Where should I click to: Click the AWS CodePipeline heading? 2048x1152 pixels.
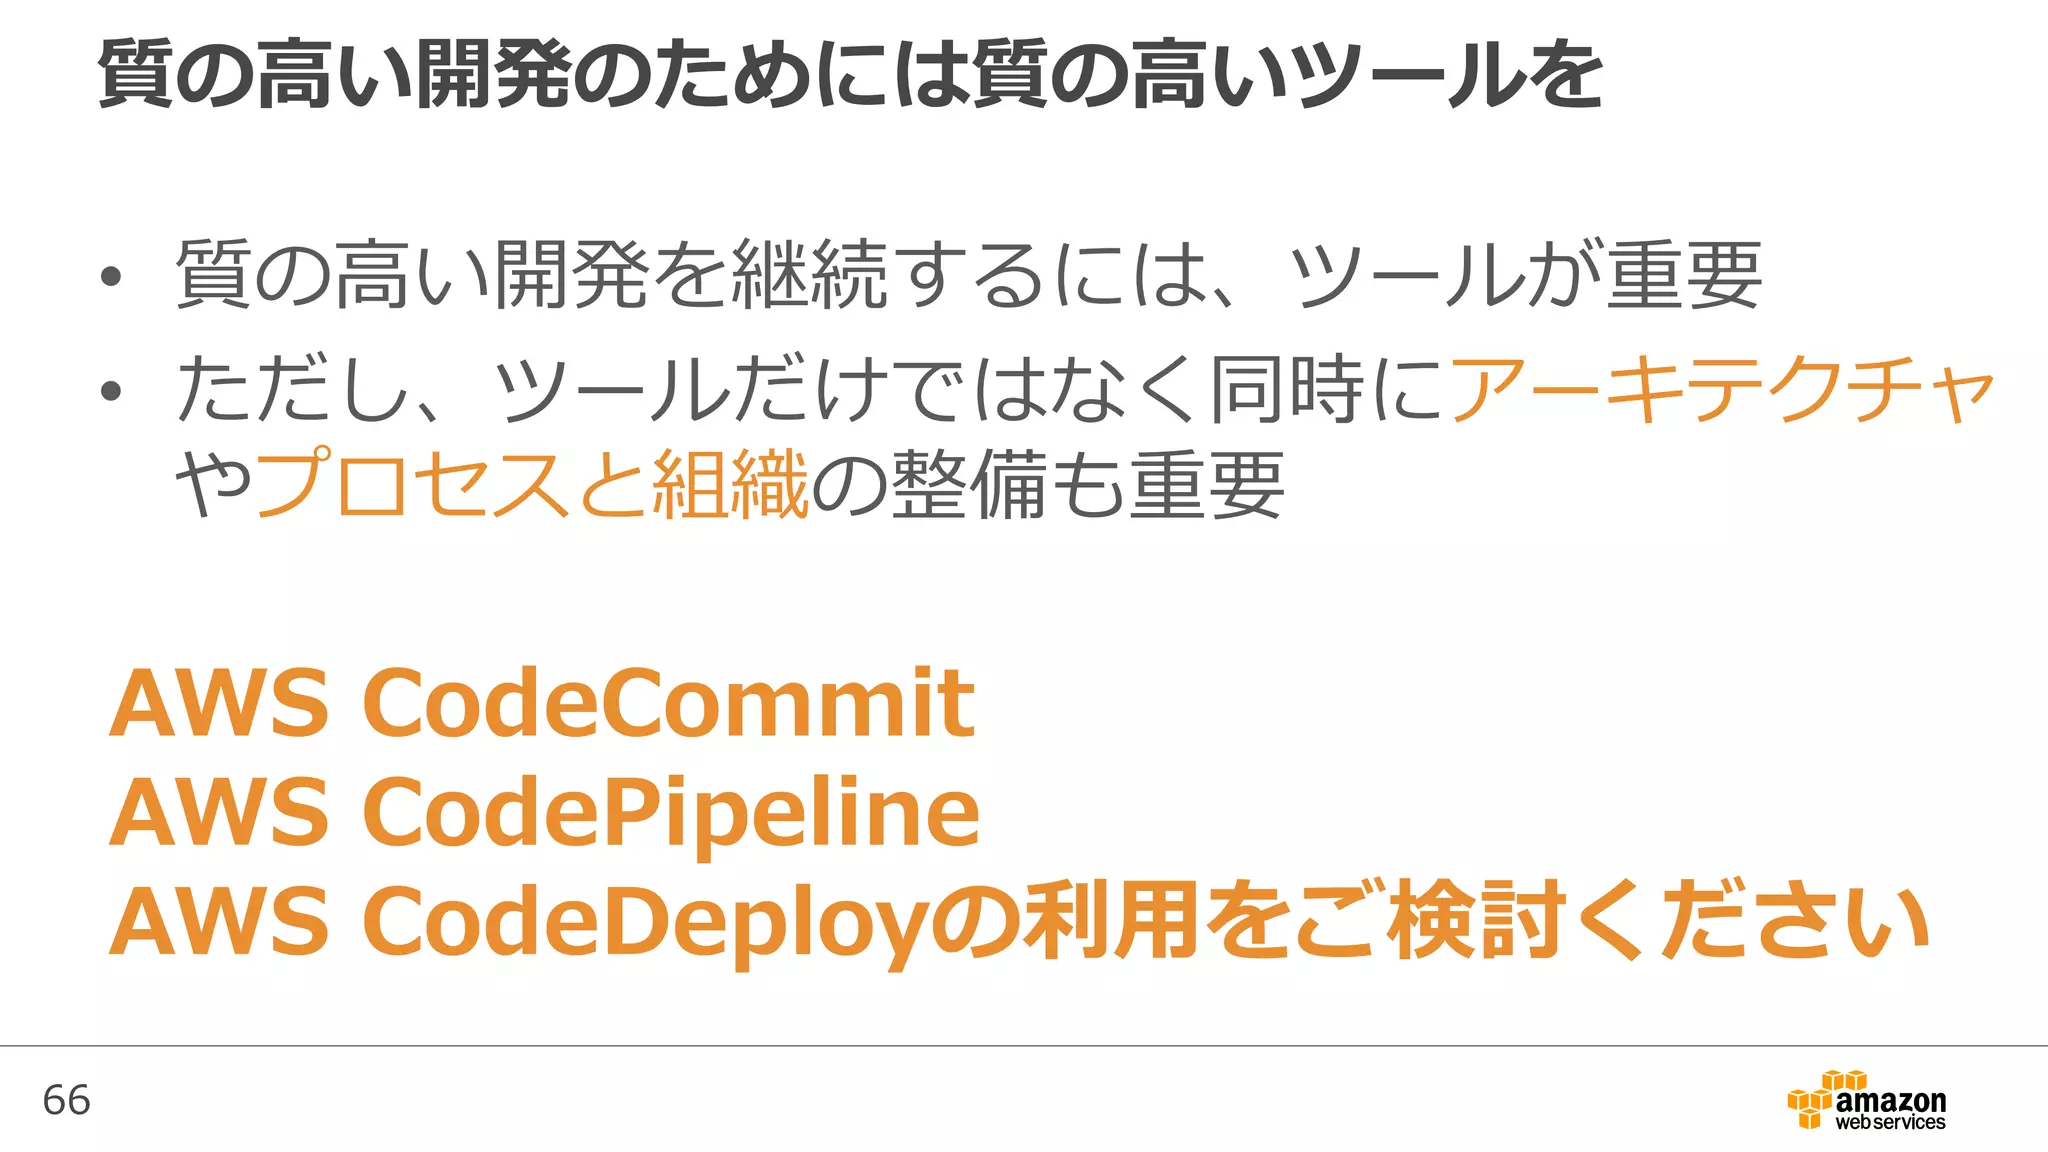pos(544,811)
